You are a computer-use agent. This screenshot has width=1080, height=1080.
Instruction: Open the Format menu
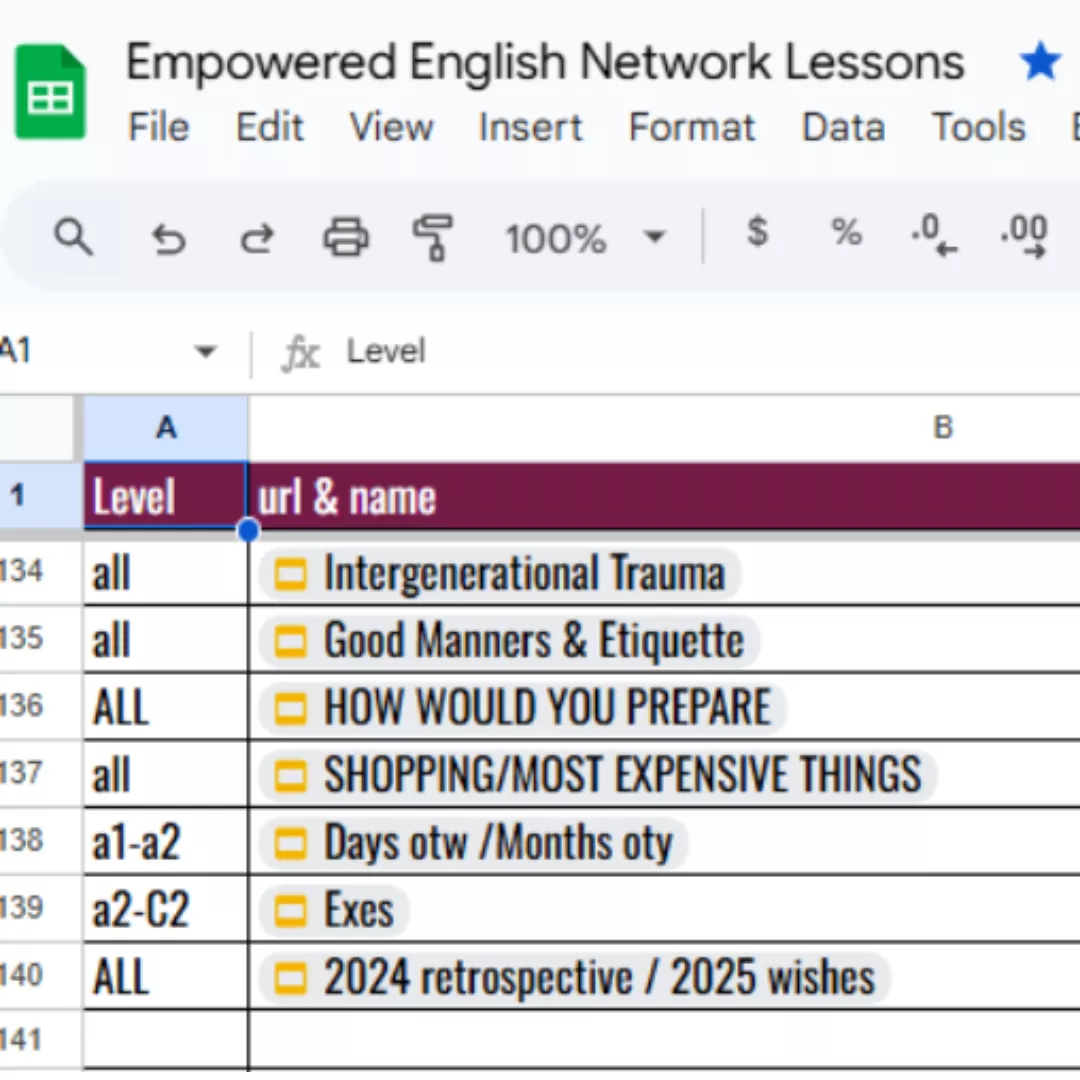pyautogui.click(x=692, y=127)
